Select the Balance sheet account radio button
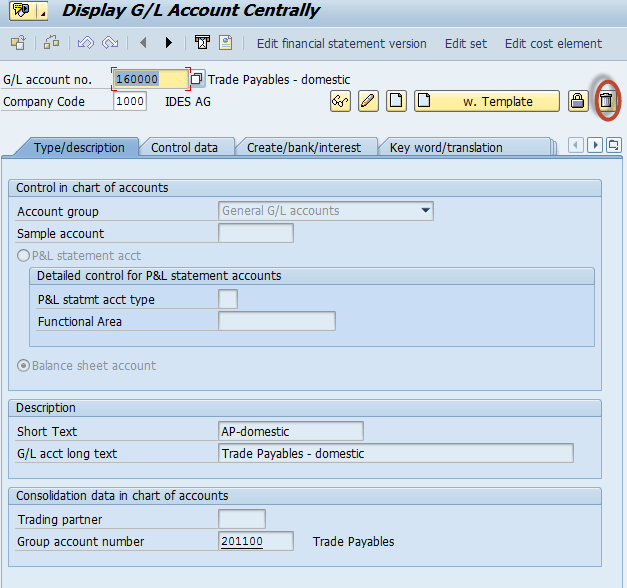The height and width of the screenshot is (588, 627). click(x=24, y=366)
